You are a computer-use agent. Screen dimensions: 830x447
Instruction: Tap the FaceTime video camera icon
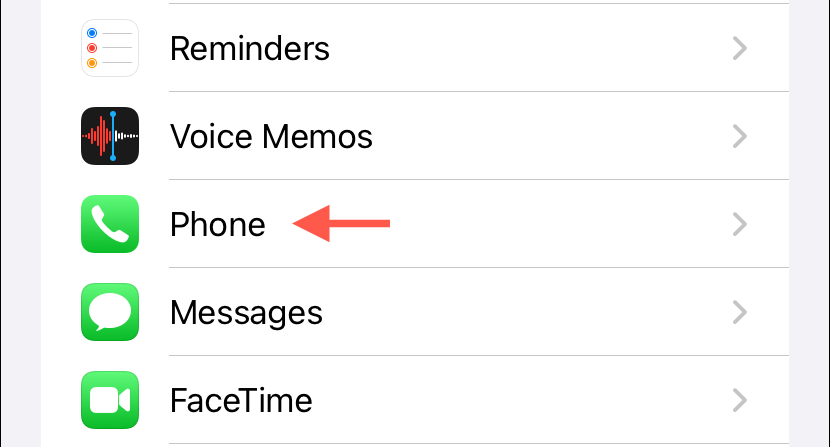tap(110, 400)
